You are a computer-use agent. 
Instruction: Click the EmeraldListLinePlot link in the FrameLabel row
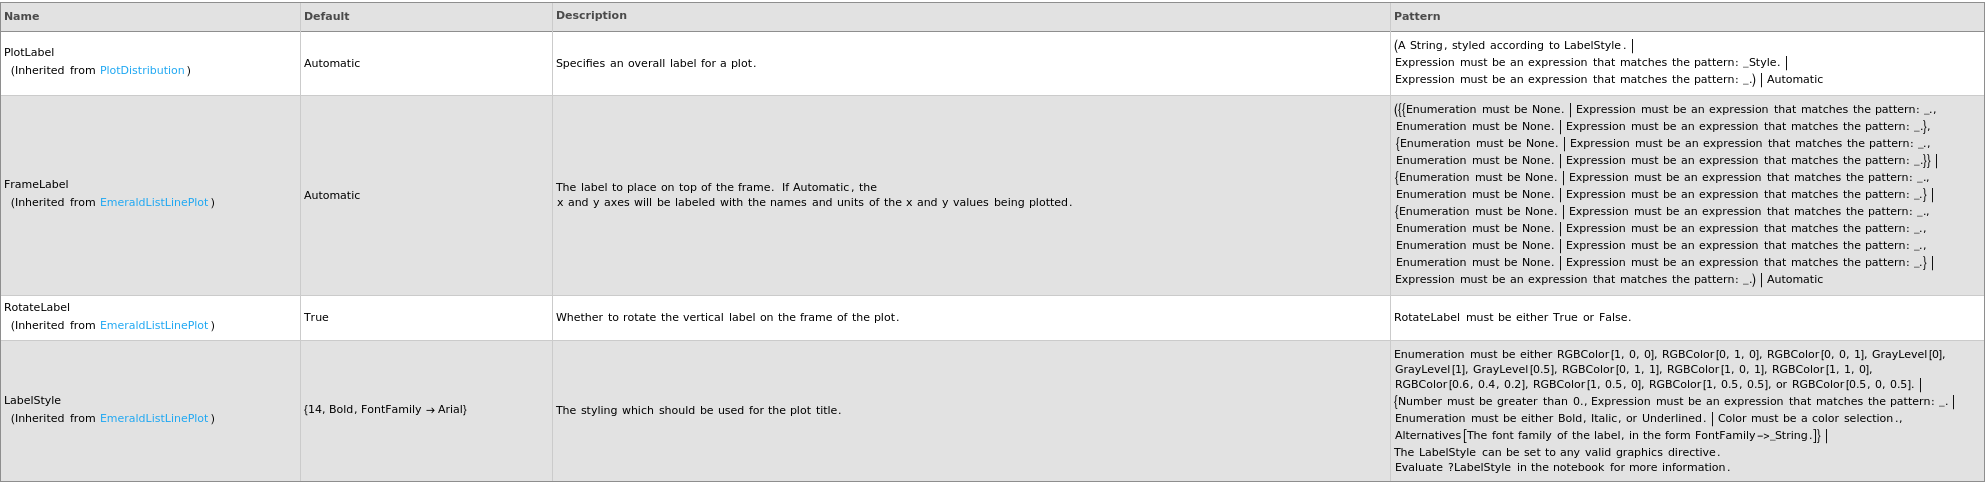[154, 203]
